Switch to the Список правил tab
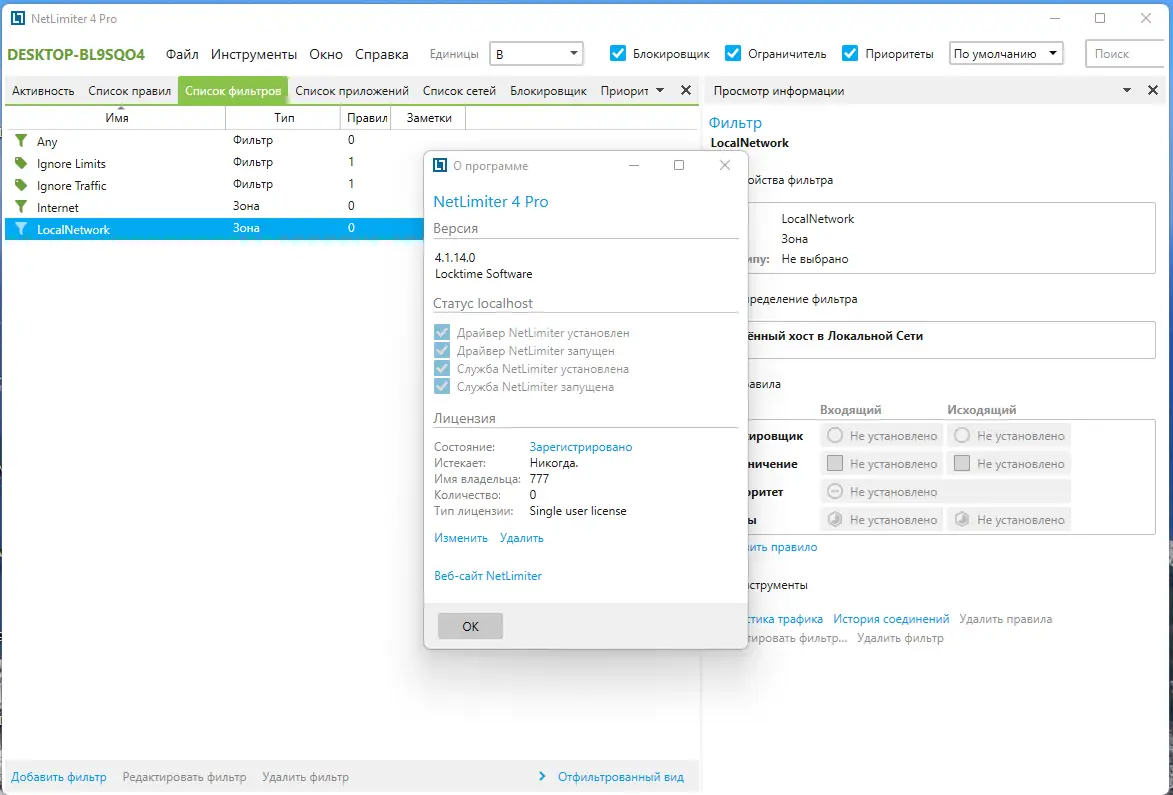The height and width of the screenshot is (795, 1173). 129,90
